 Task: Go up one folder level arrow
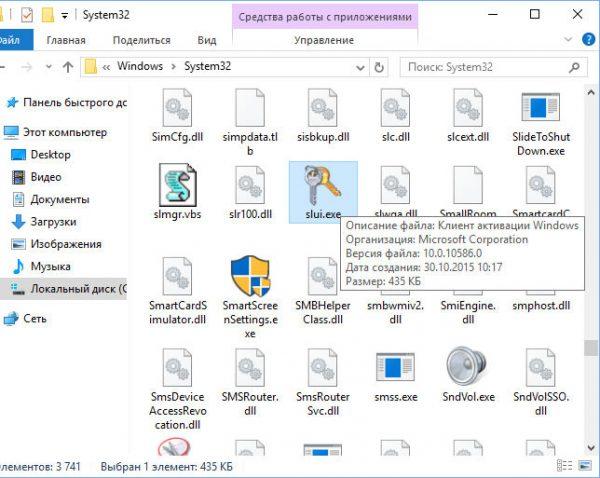pyautogui.click(x=68, y=67)
